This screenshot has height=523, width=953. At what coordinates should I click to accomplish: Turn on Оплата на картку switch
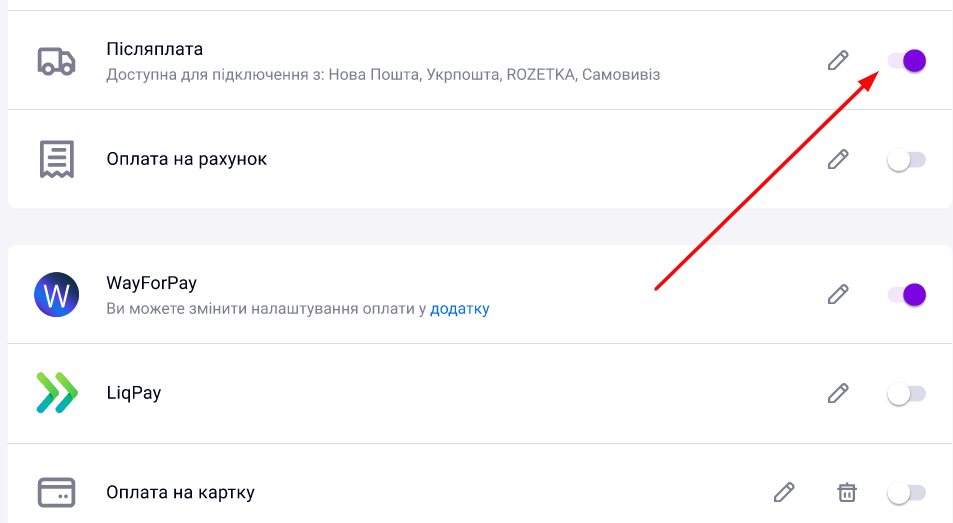(907, 493)
